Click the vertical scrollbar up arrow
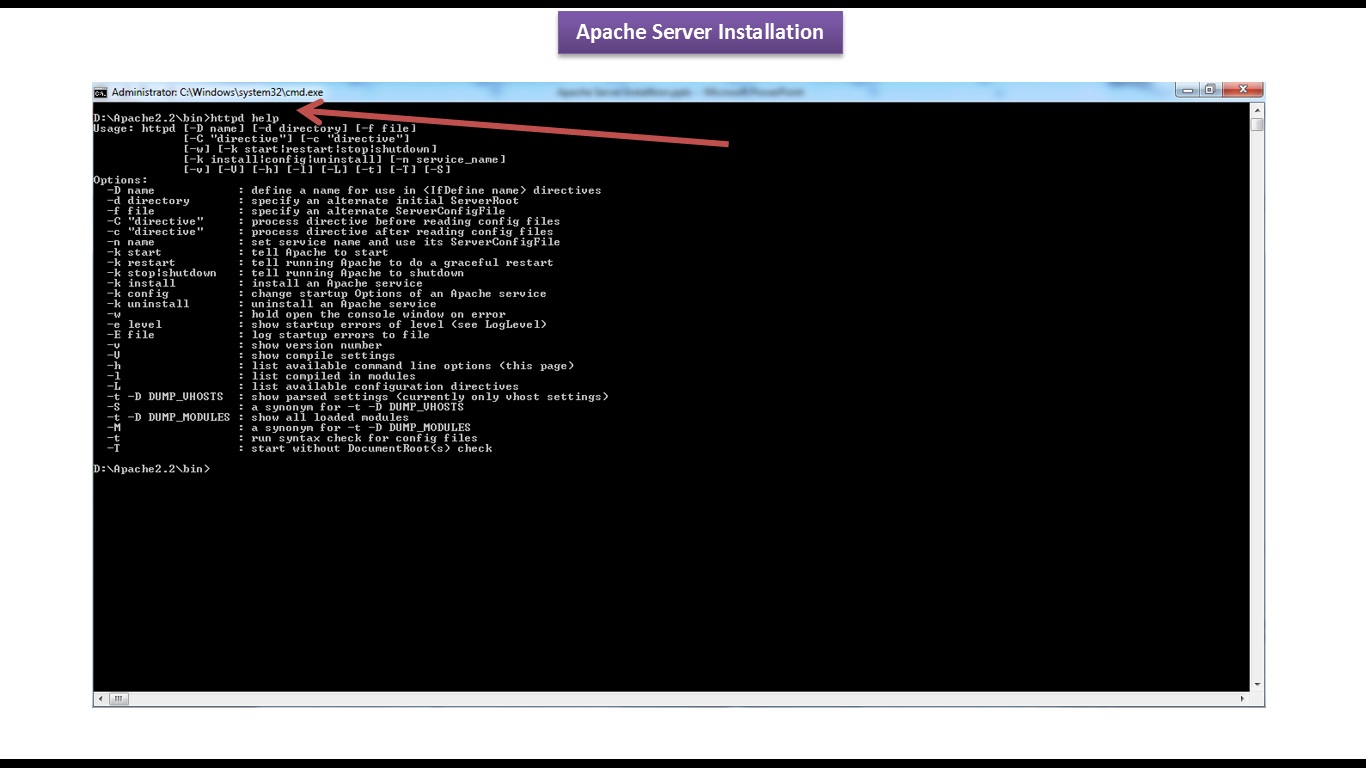Viewport: 1366px width, 768px height. tap(1257, 110)
